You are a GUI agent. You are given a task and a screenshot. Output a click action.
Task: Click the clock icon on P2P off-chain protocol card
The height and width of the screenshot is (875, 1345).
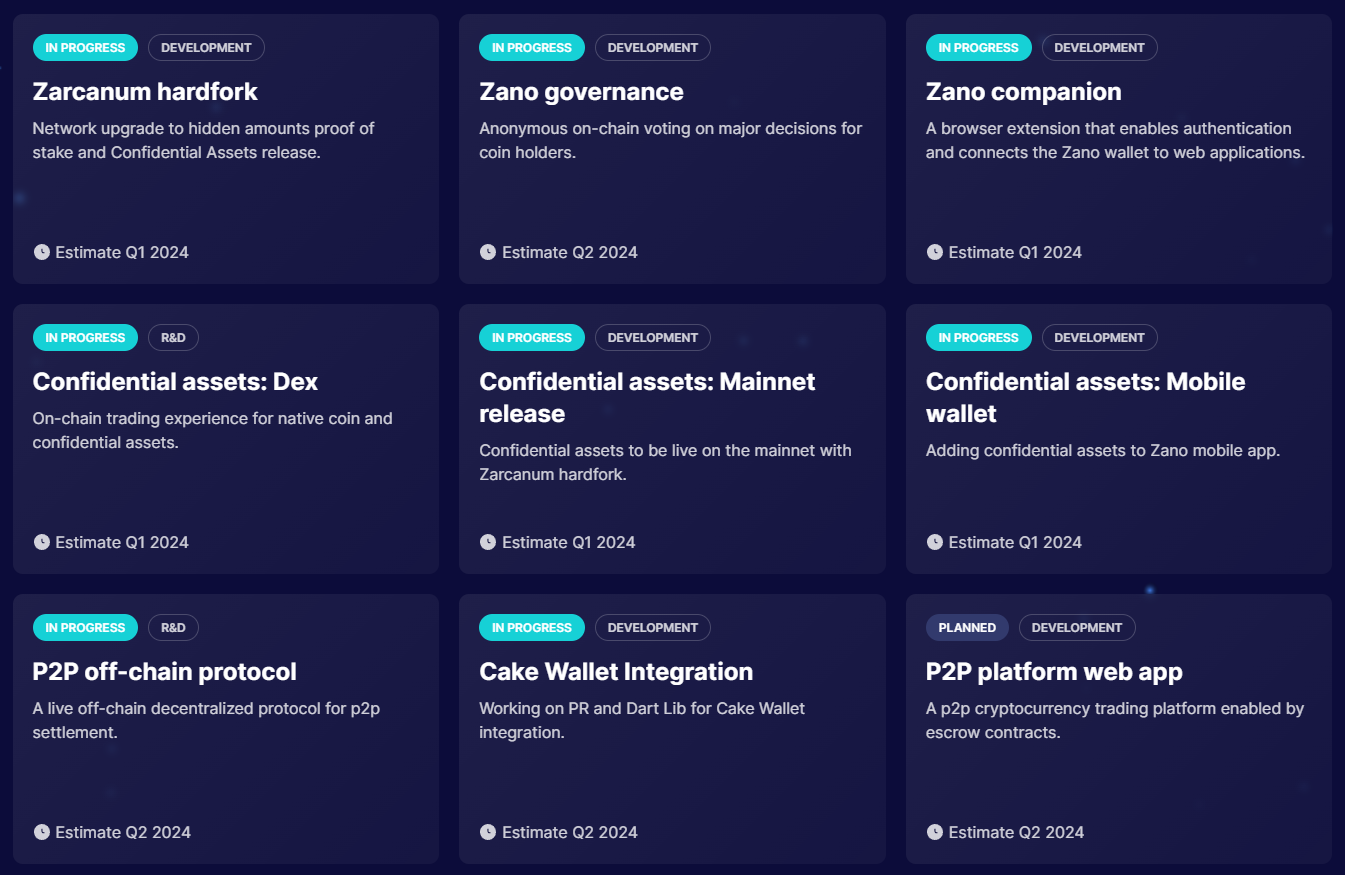pos(42,832)
